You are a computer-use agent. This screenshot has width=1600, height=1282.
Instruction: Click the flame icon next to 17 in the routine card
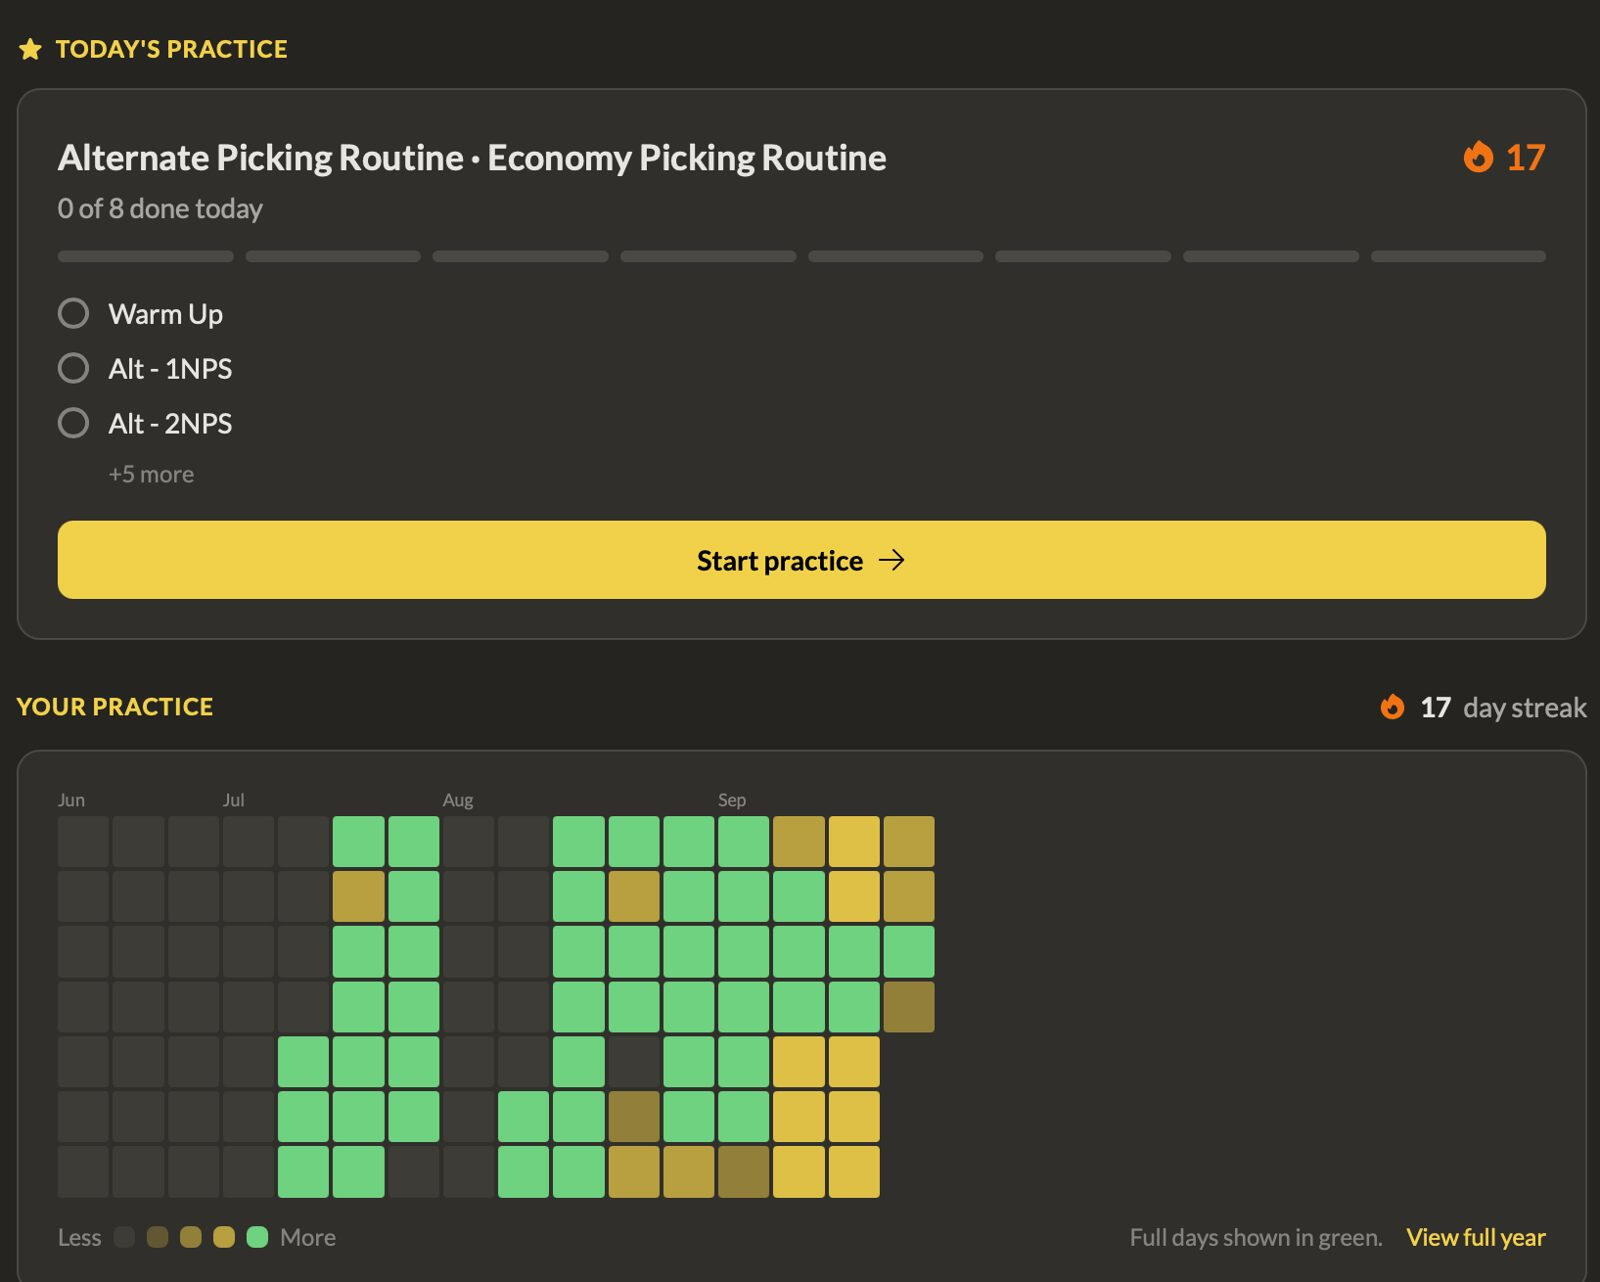pos(1478,157)
